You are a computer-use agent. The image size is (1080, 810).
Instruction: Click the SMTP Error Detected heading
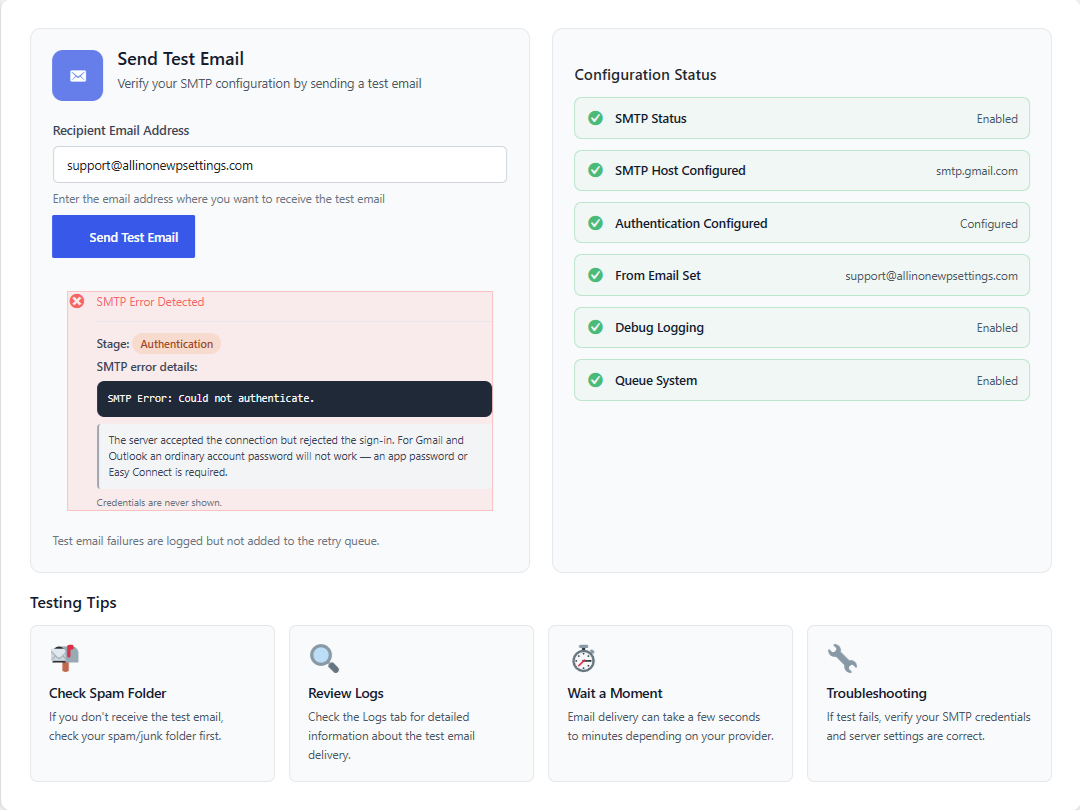tap(150, 302)
